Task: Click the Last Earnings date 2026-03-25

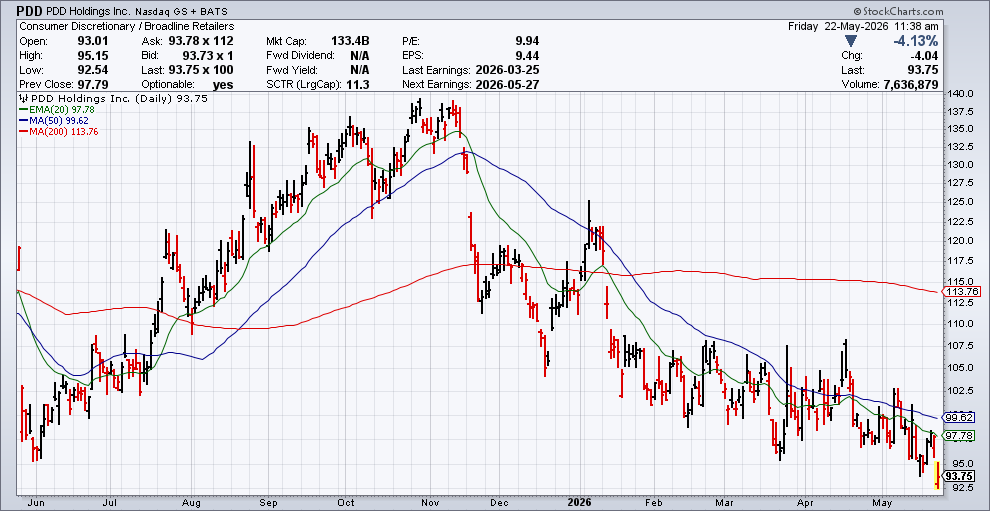Action: [506, 69]
